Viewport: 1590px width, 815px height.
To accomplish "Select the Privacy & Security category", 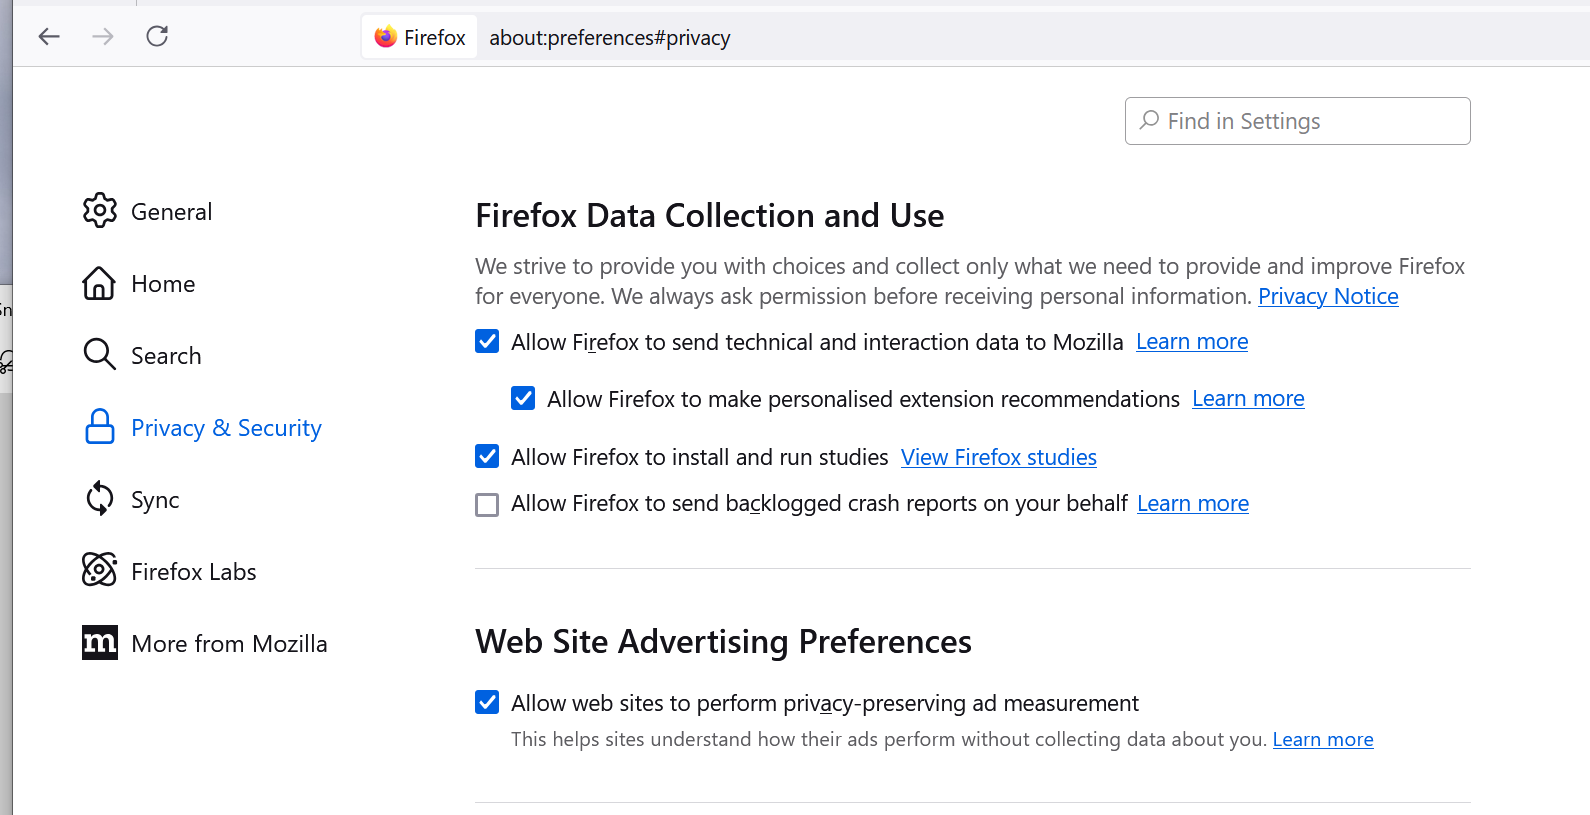I will tap(226, 428).
